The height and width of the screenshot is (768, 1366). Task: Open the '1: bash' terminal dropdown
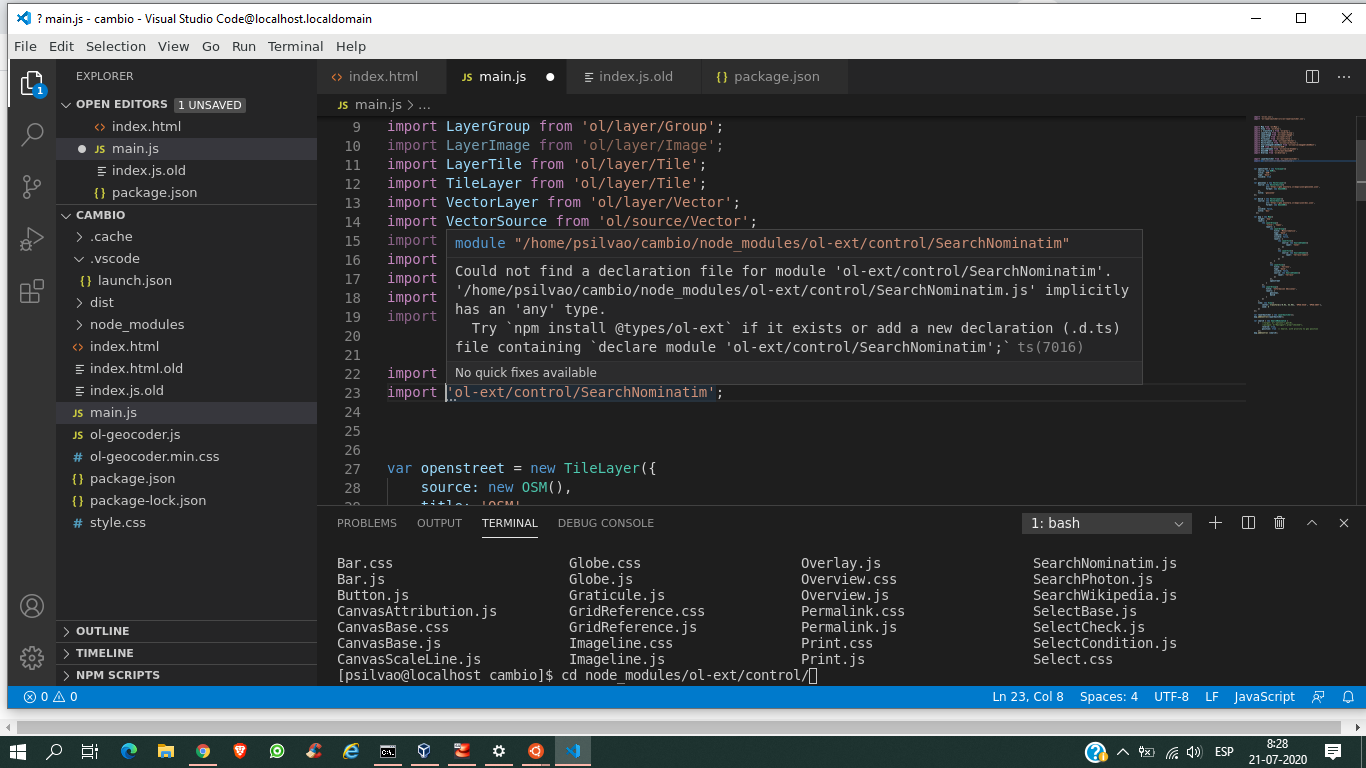point(1105,522)
